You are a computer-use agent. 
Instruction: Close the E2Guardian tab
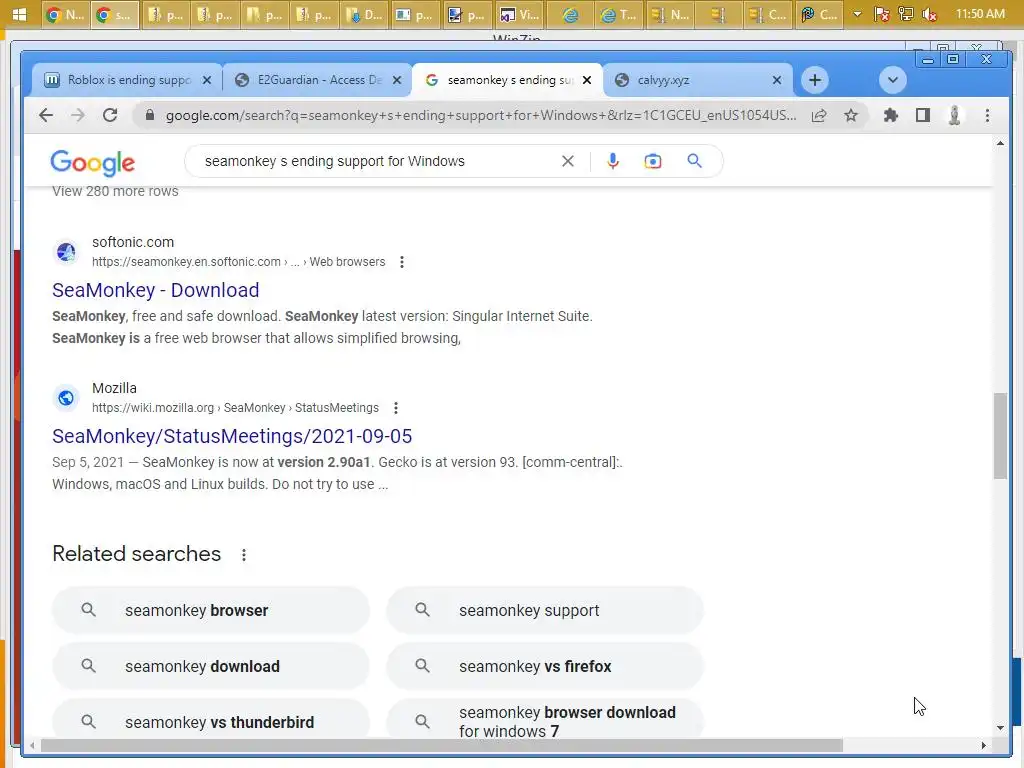pos(396,80)
